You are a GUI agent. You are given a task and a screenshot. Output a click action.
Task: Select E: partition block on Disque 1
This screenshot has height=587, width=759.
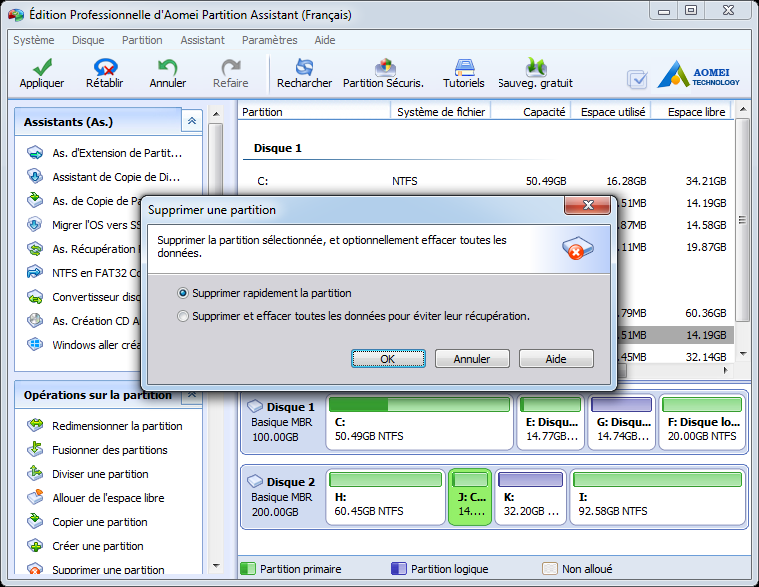551,422
